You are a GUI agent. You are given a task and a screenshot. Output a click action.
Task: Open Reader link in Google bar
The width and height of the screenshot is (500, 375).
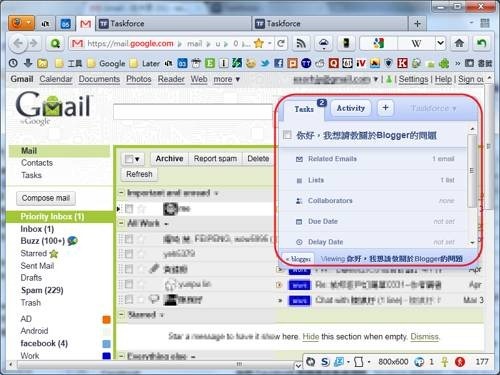click(x=171, y=79)
